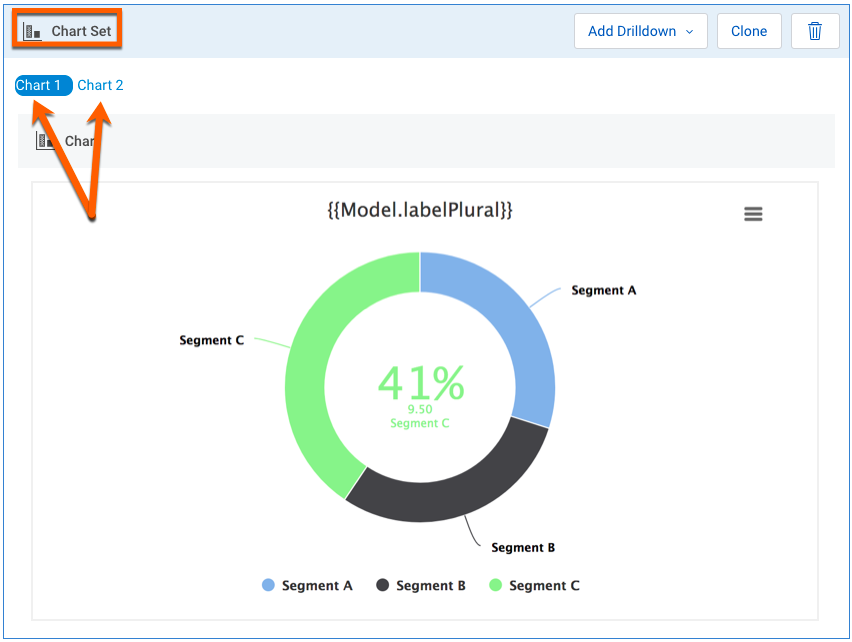Expand the Add Drilldown dropdown

(x=640, y=31)
